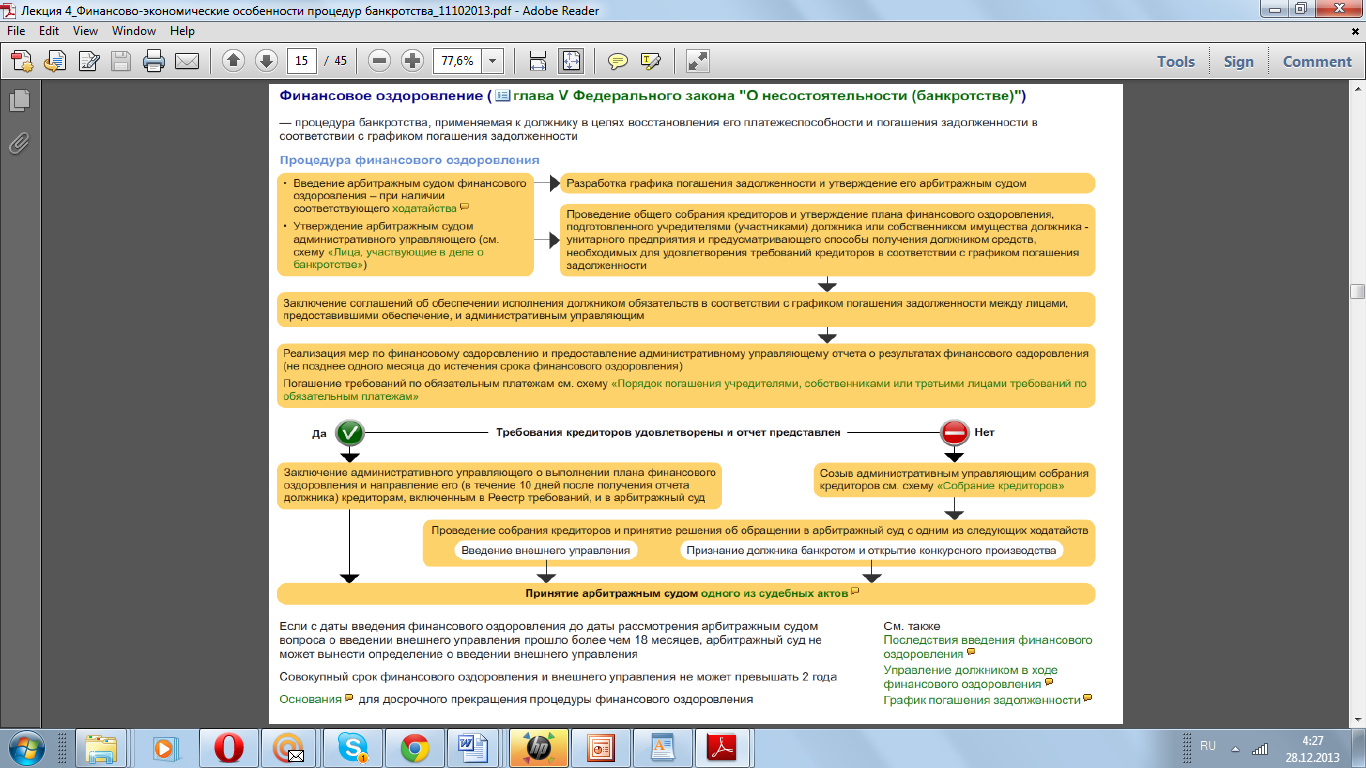Screen dimensions: 1366x768
Task: Select the Highlight text tool
Action: 650,61
